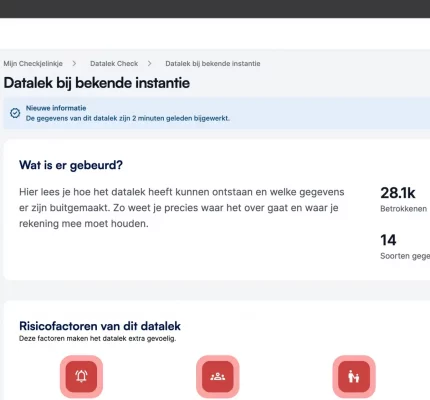Click the Risicofactoren van dit datalek heading
The height and width of the screenshot is (400, 430).
tap(100, 326)
